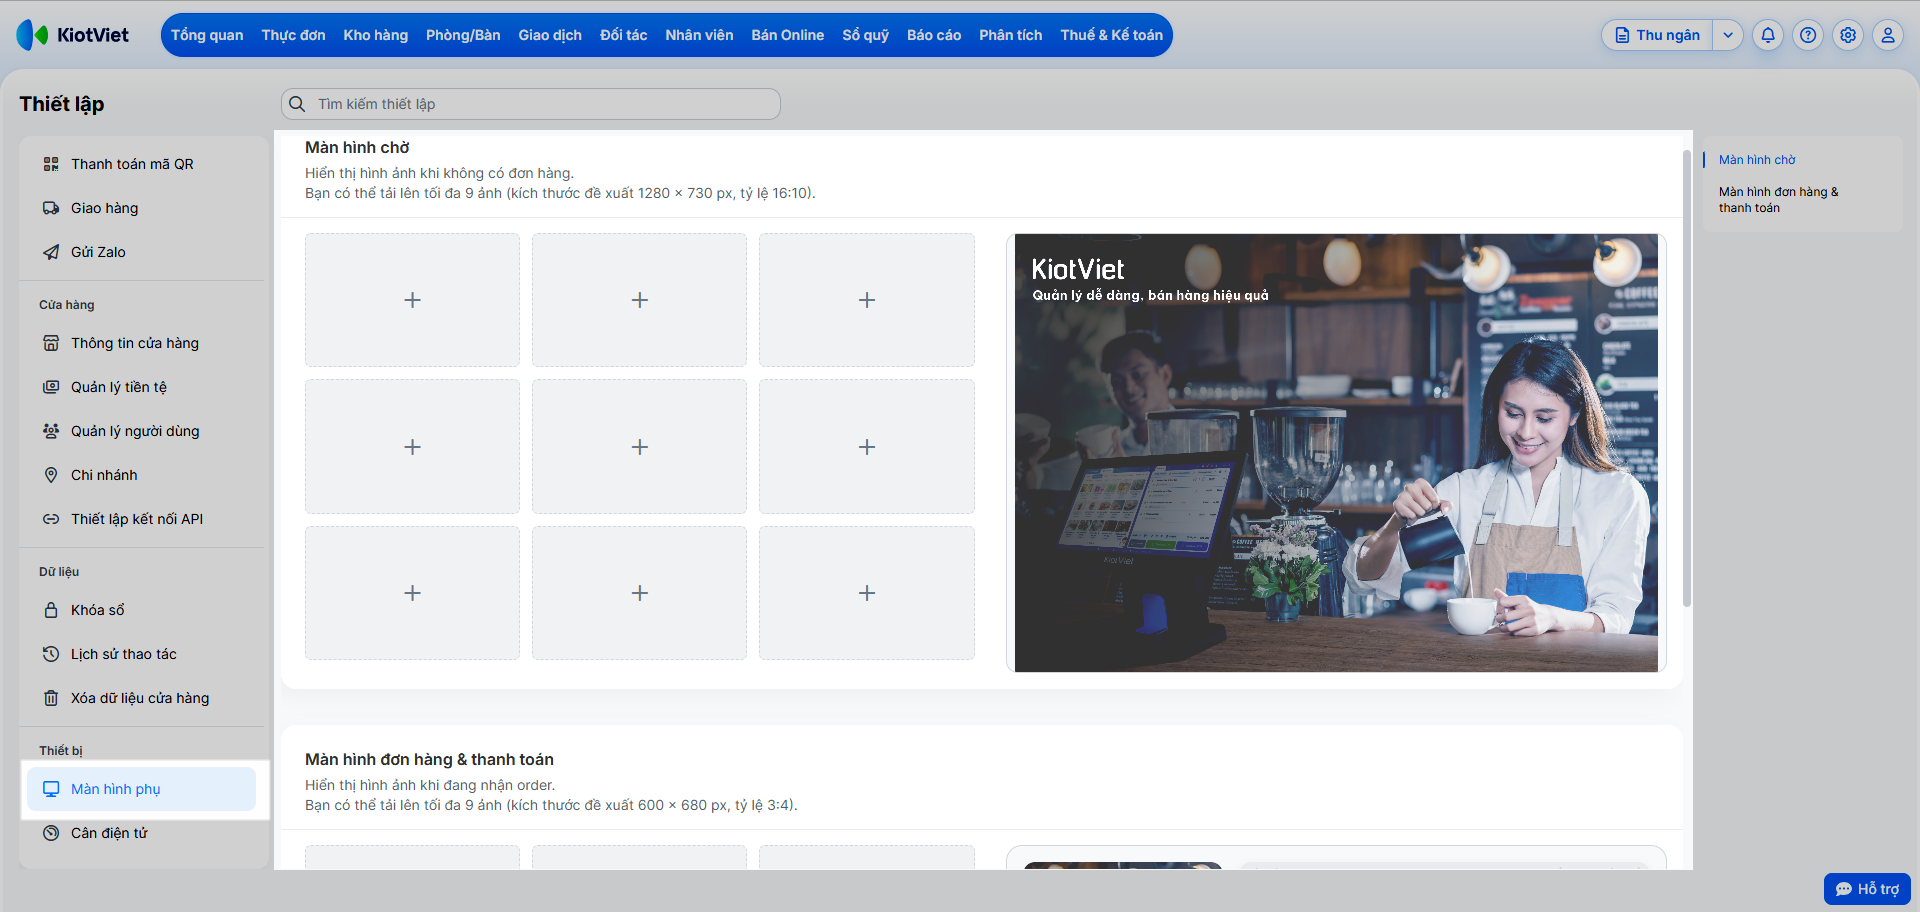Image resolution: width=1920 pixels, height=912 pixels.
Task: Open the Kho hàng menu
Action: point(376,35)
